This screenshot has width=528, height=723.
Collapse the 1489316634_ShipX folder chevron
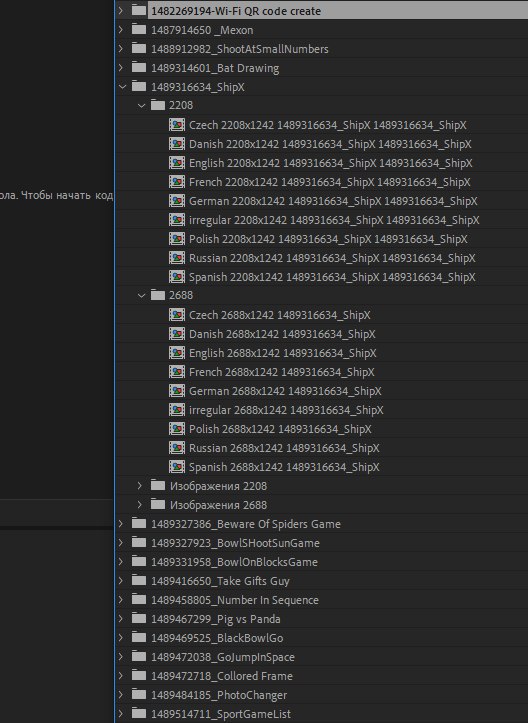click(x=122, y=87)
